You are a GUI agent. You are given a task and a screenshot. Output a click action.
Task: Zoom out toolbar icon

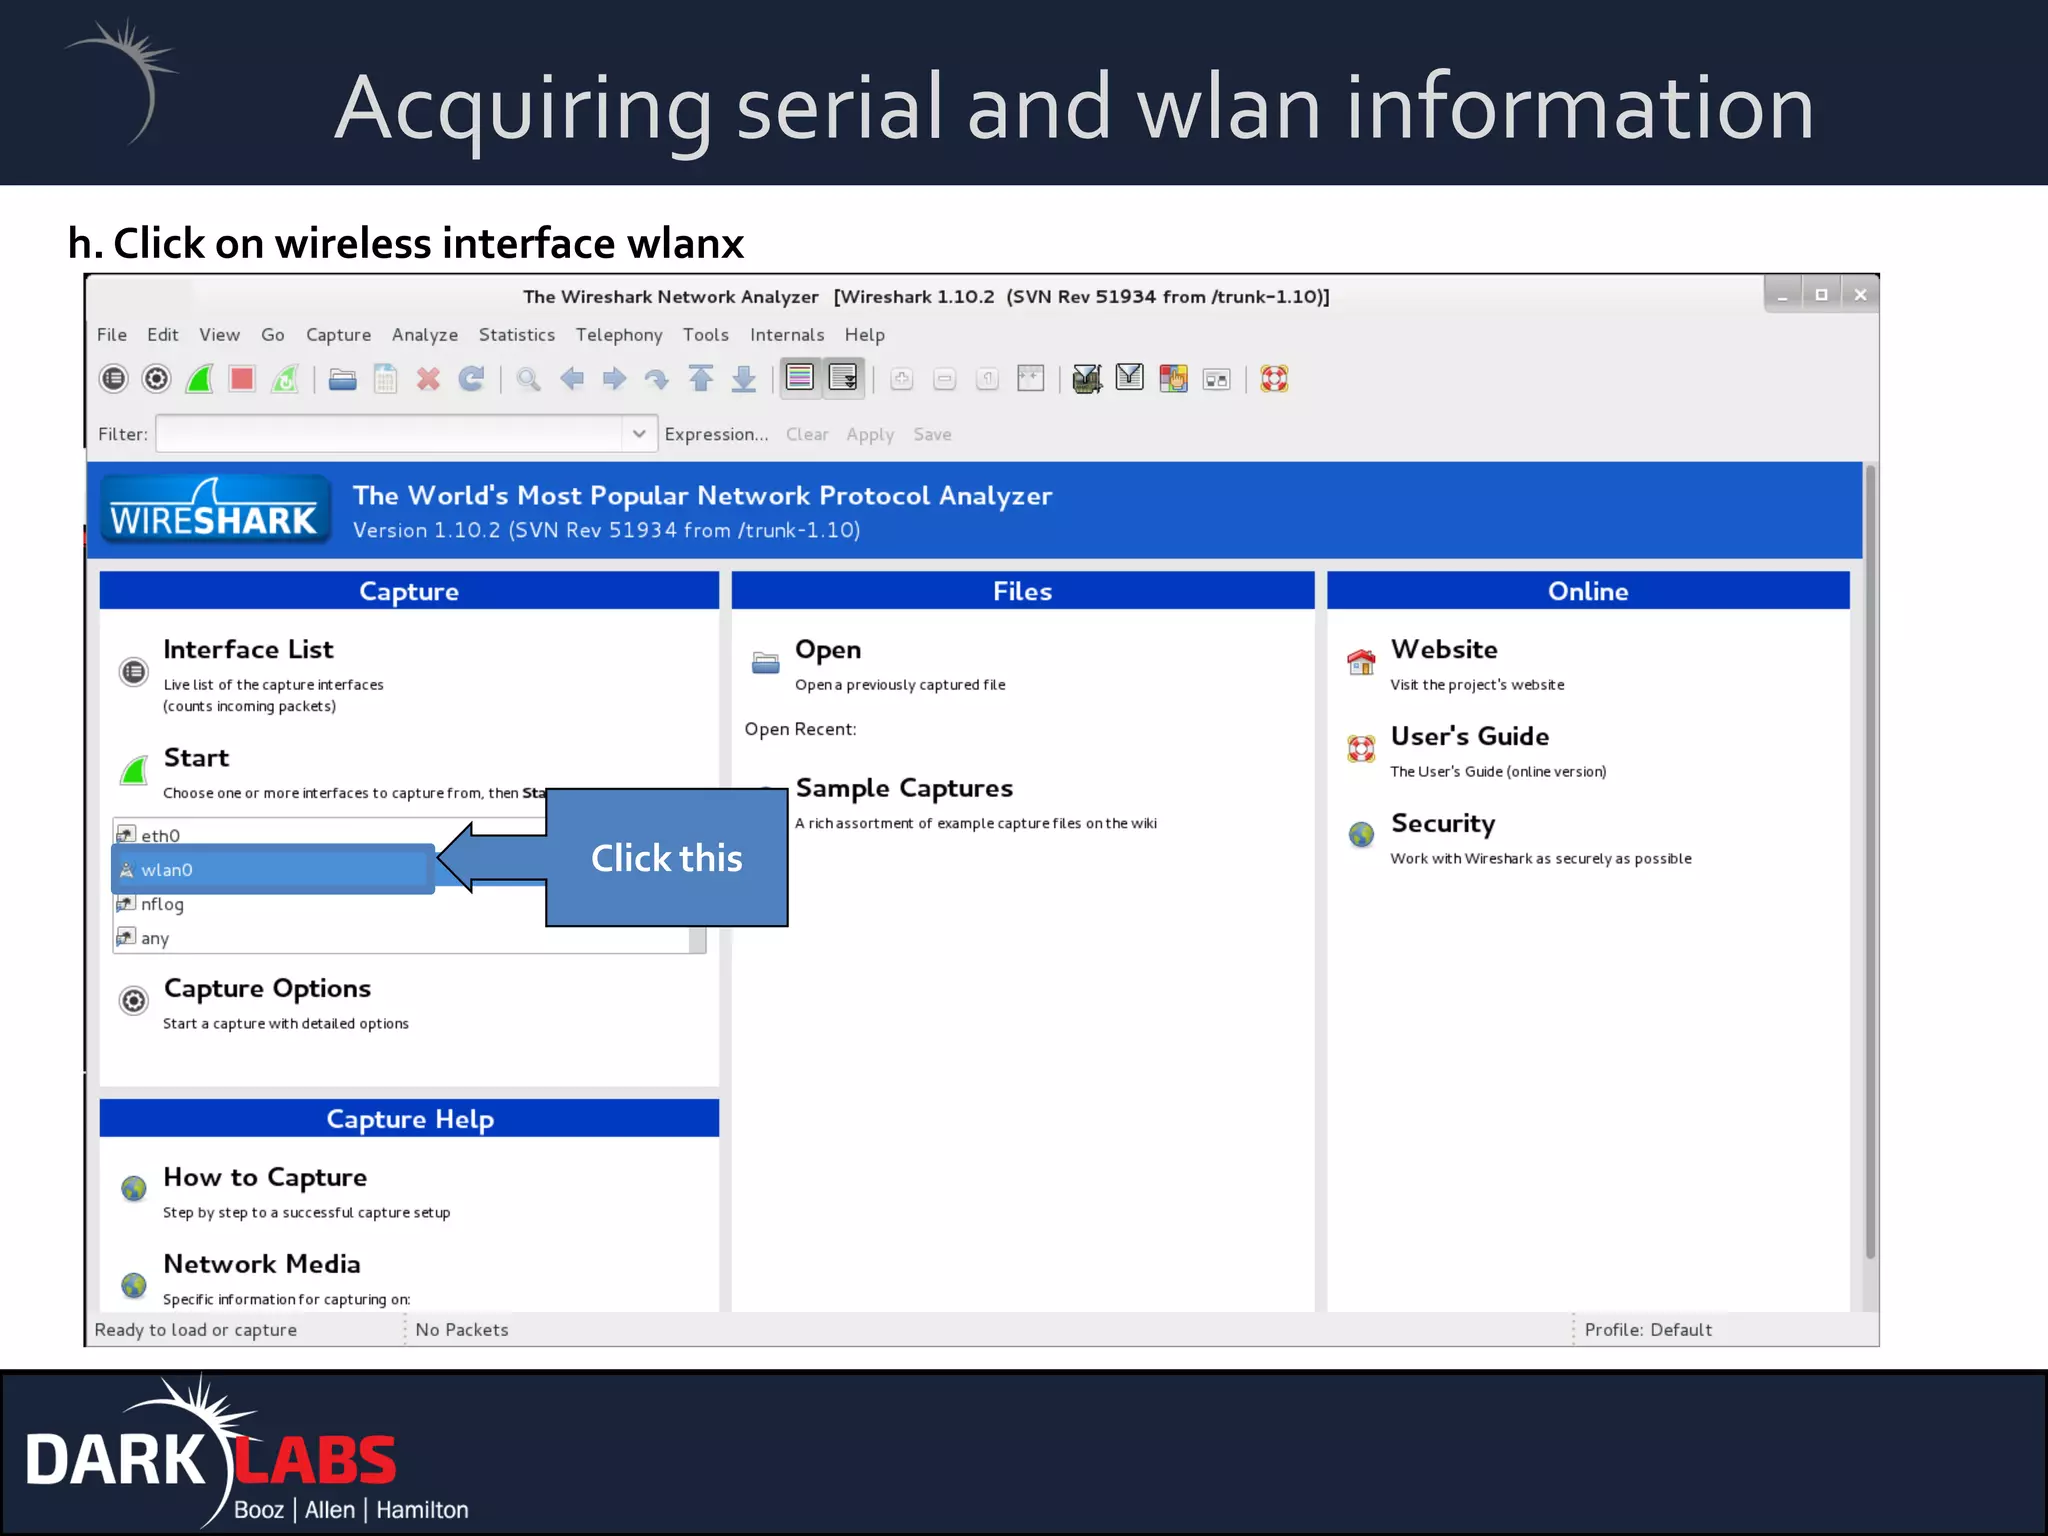point(945,379)
